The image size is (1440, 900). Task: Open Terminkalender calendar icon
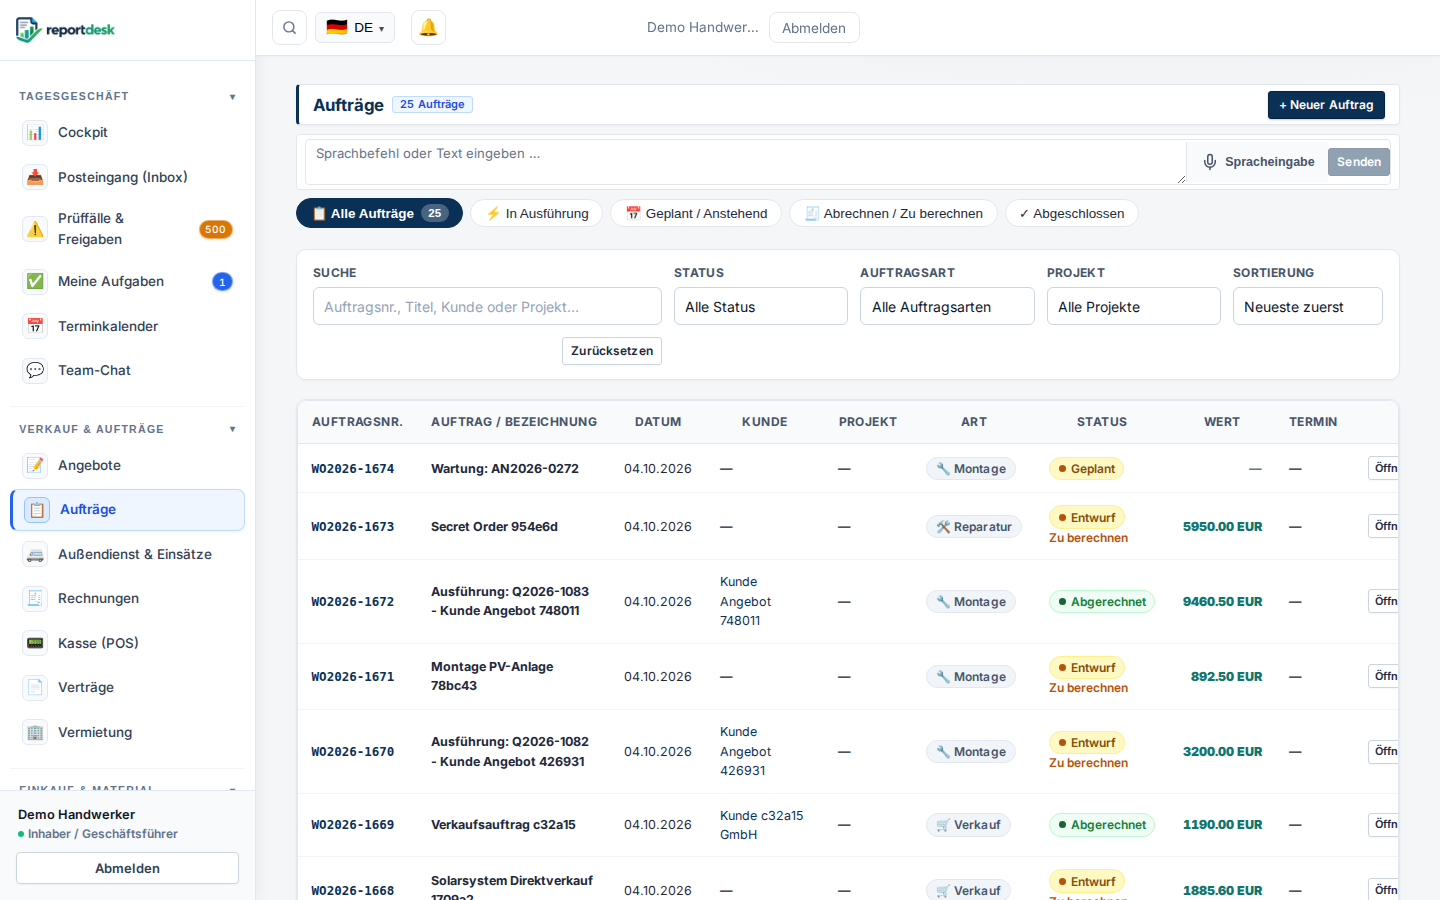click(35, 326)
